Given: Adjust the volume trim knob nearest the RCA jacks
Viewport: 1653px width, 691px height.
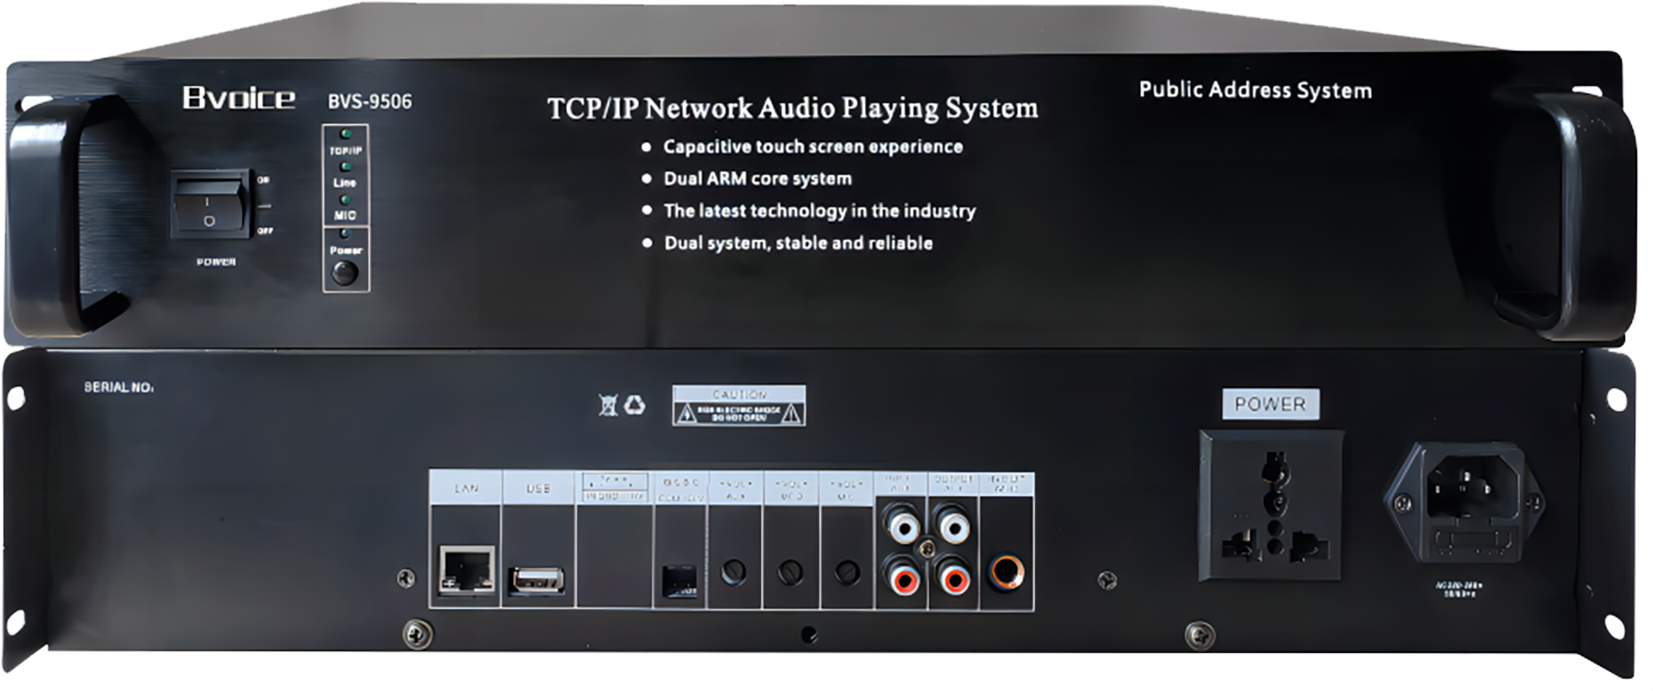Looking at the screenshot, I should coord(847,572).
